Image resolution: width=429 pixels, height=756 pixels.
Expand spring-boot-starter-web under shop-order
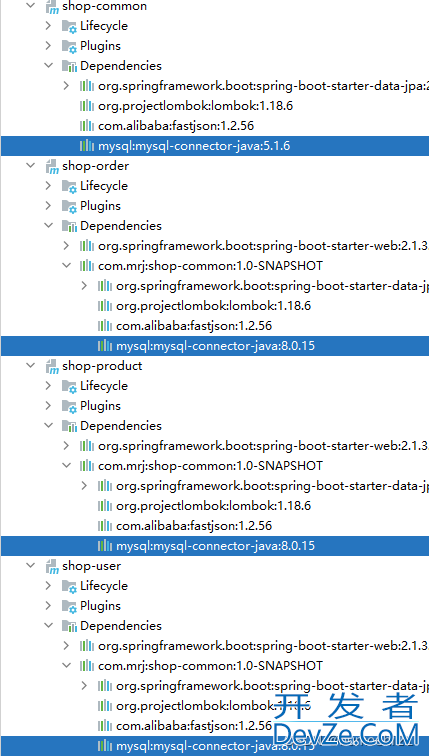(66, 246)
